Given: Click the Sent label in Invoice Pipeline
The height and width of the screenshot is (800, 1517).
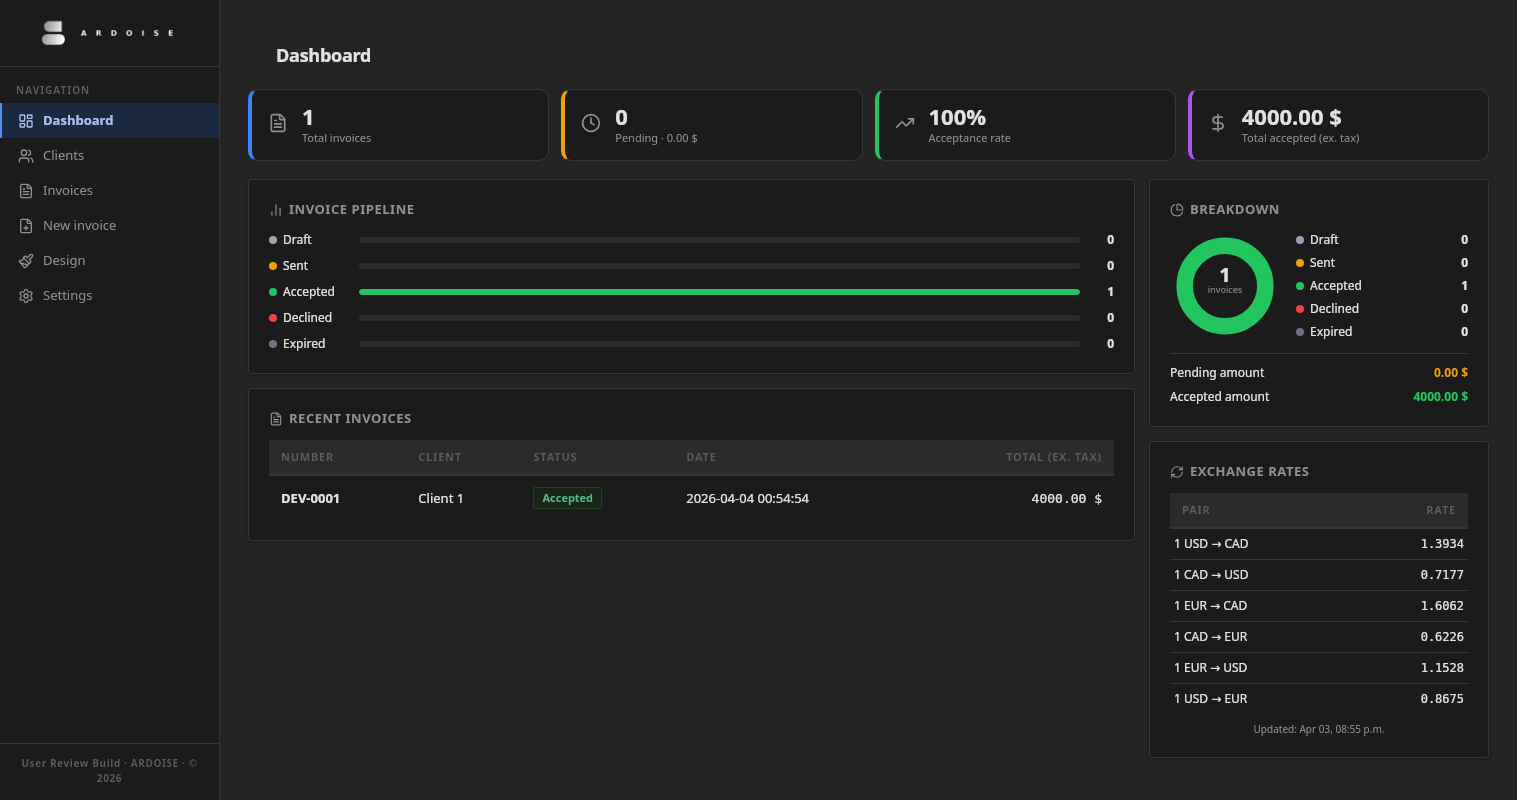Looking at the screenshot, I should point(295,266).
